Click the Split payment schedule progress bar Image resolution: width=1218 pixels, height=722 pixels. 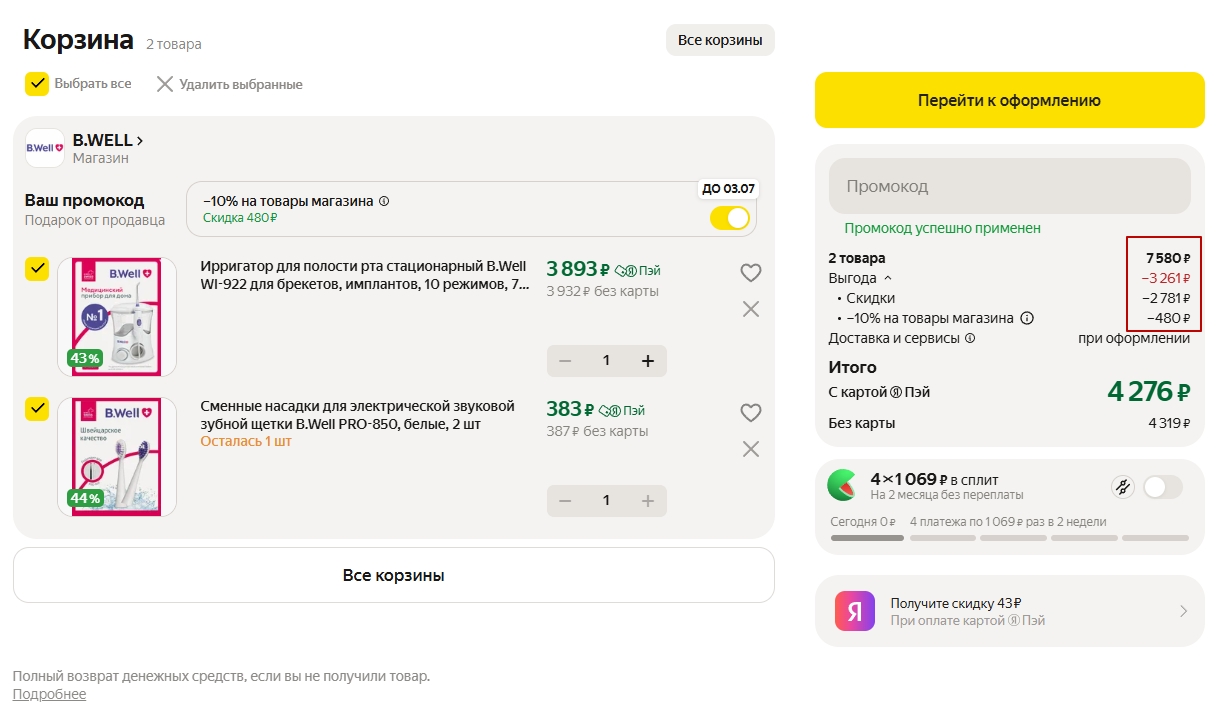(x=1010, y=538)
